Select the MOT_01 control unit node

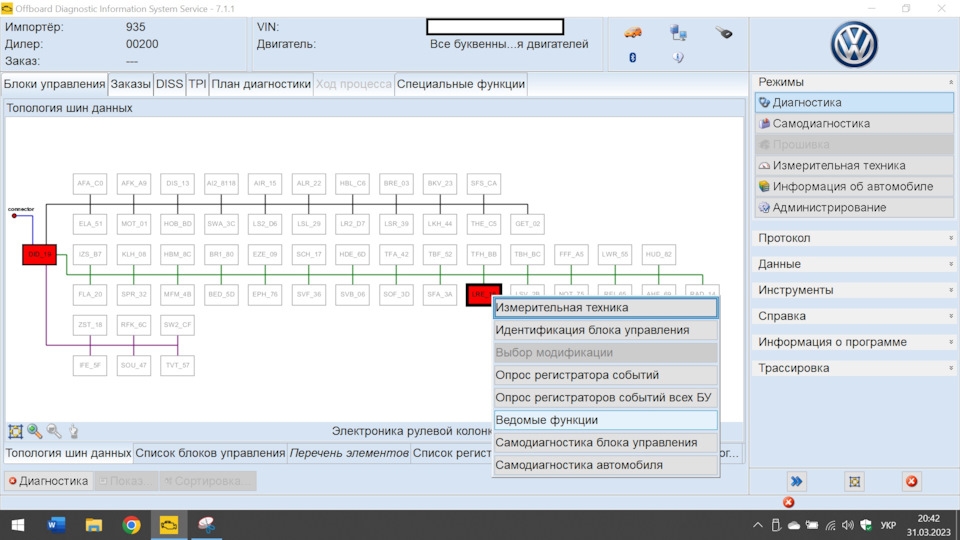pyautogui.click(x=133, y=223)
